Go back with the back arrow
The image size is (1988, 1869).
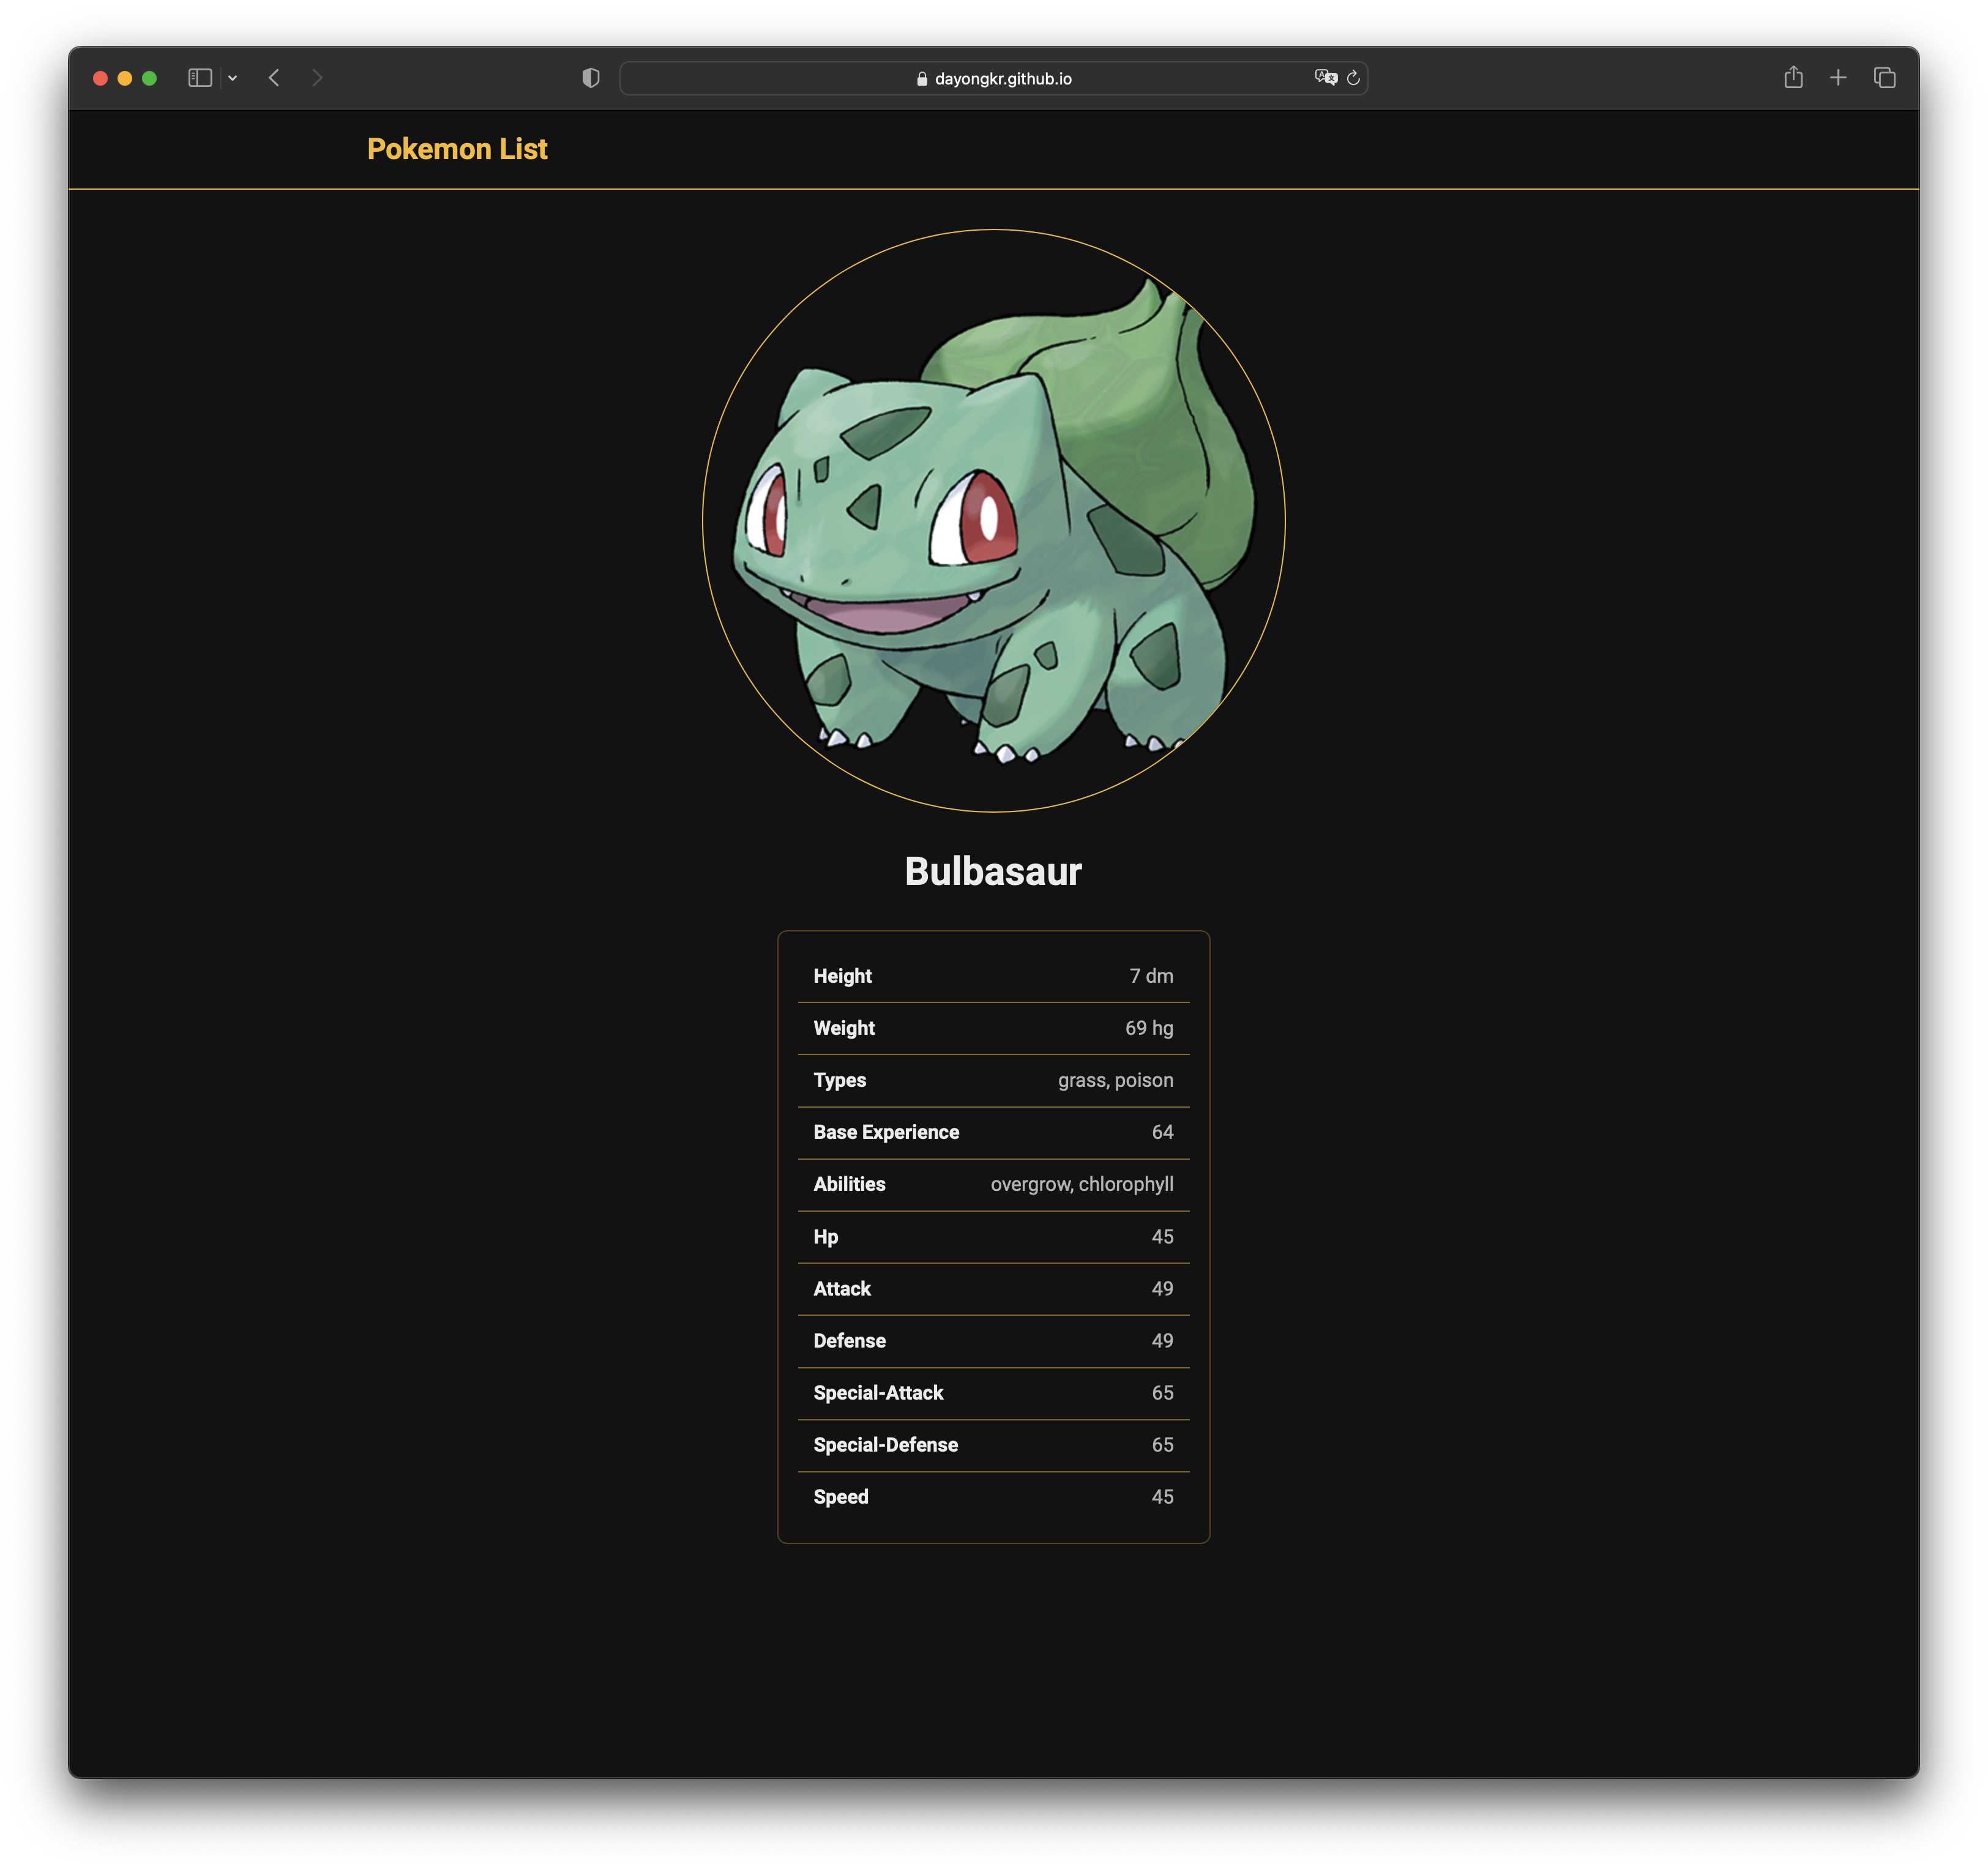click(274, 78)
